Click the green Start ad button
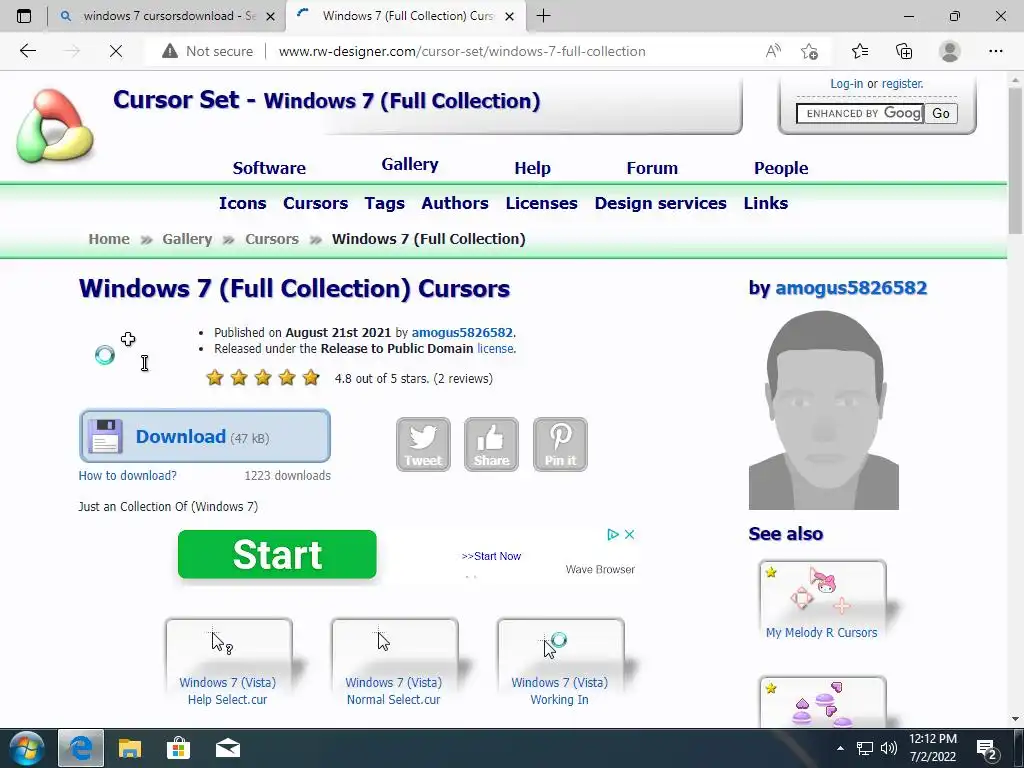 277,554
